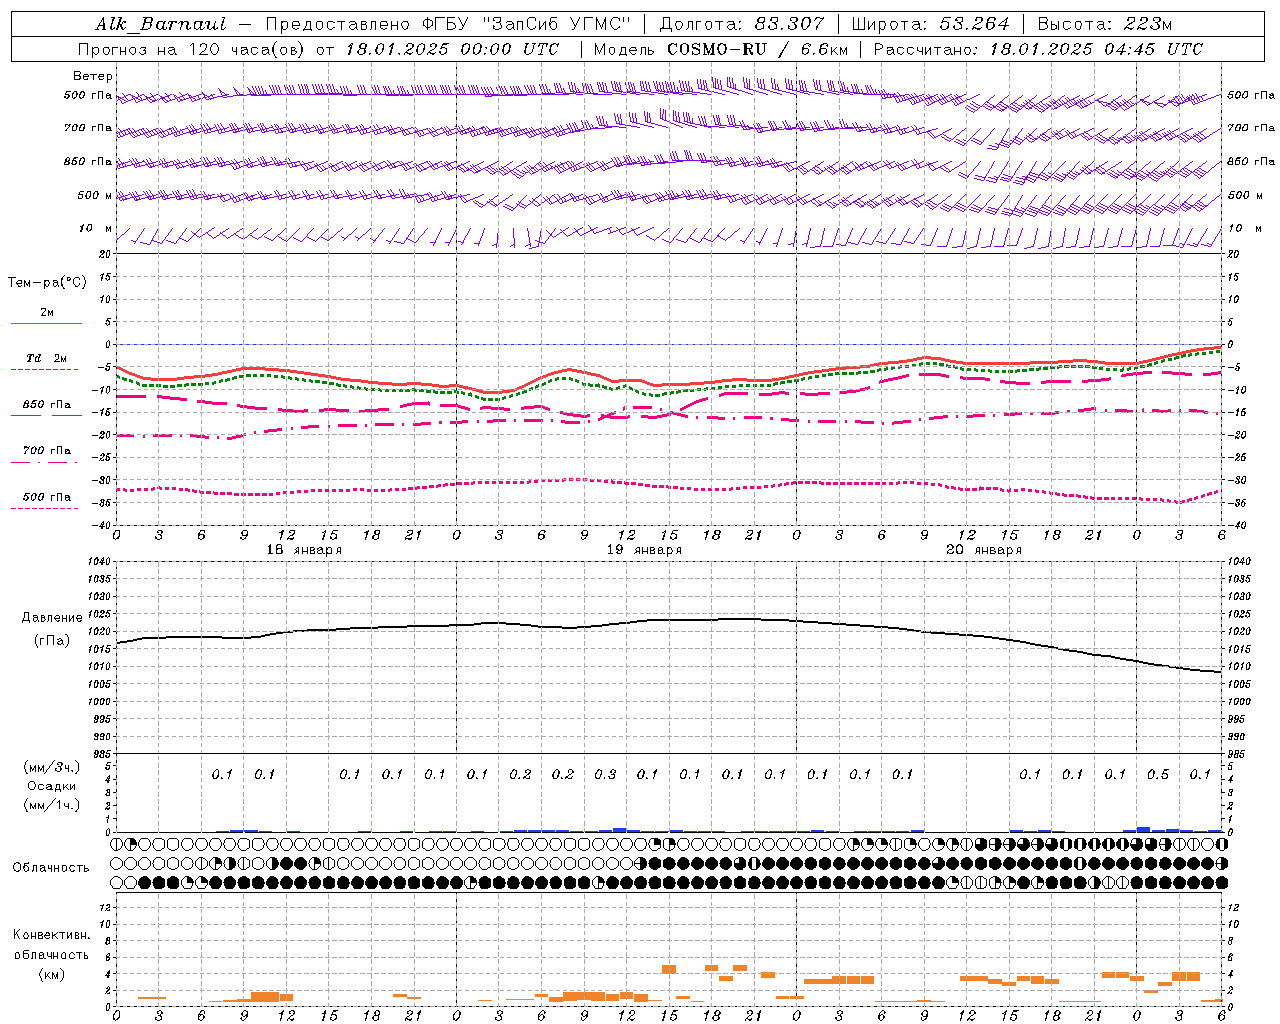Select the Осадки precipitation label

52,786
